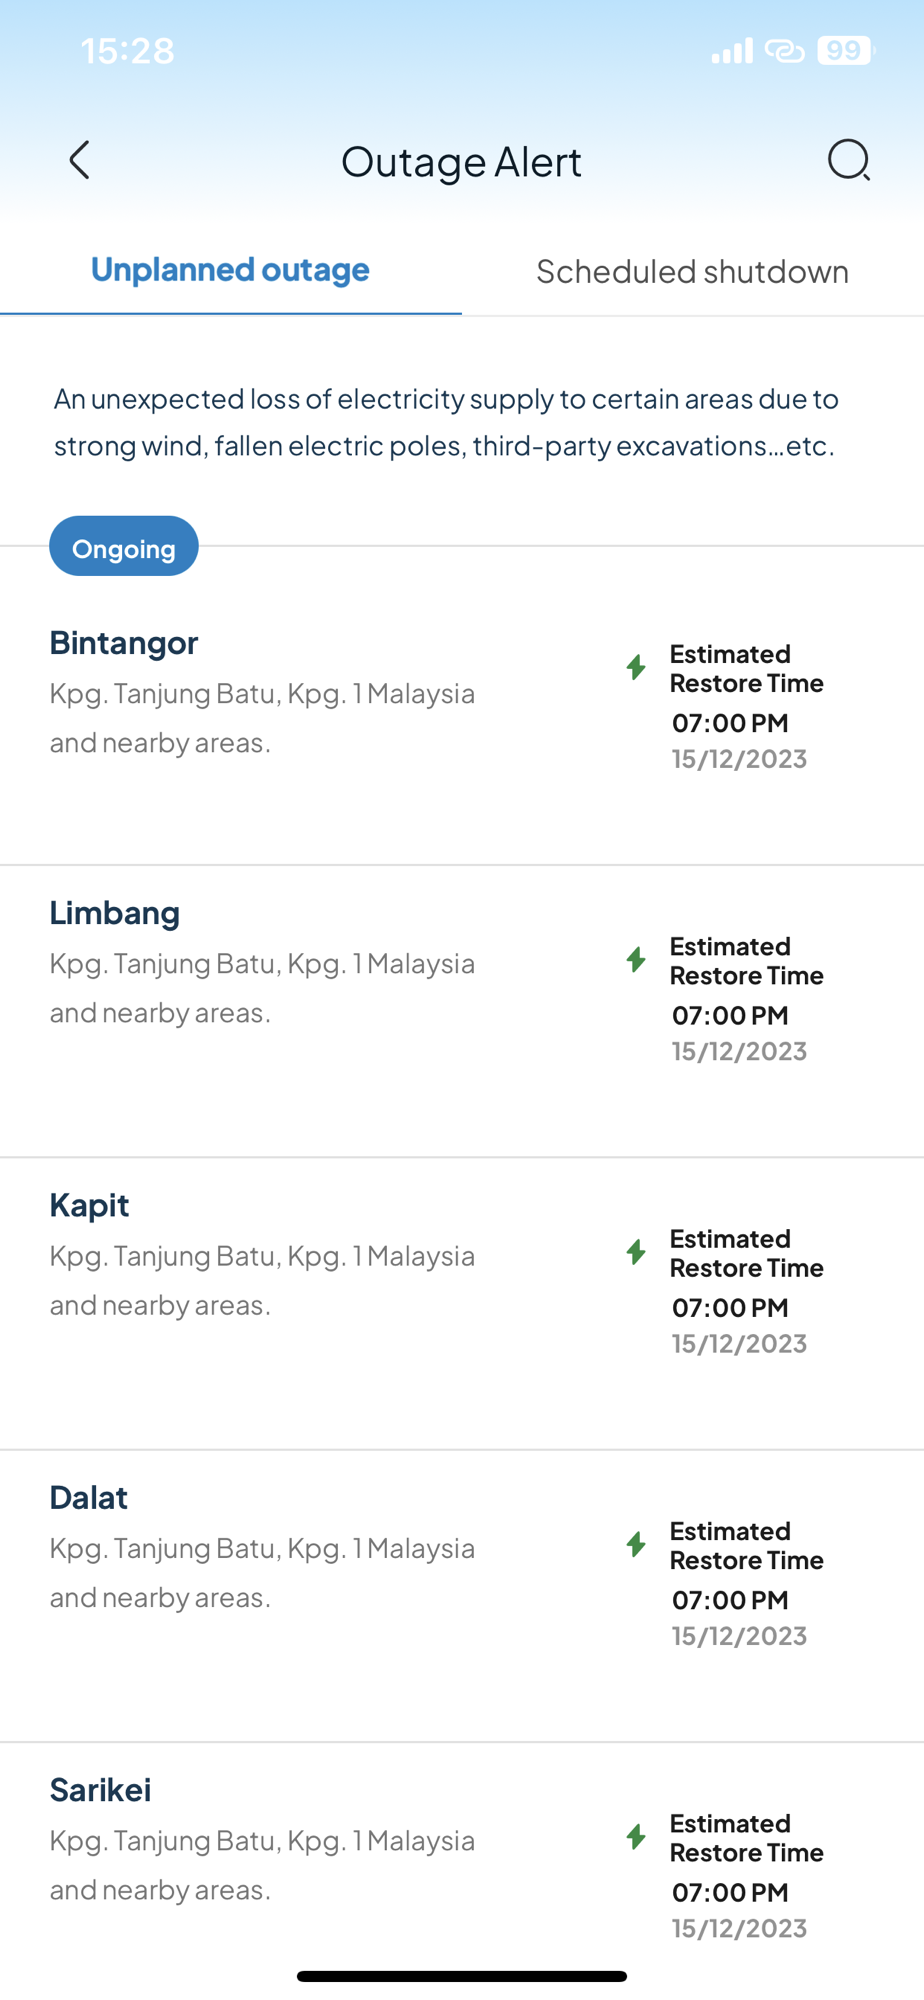Image resolution: width=924 pixels, height=2000 pixels.
Task: Open the Dalat outage entry
Action: coord(89,1498)
